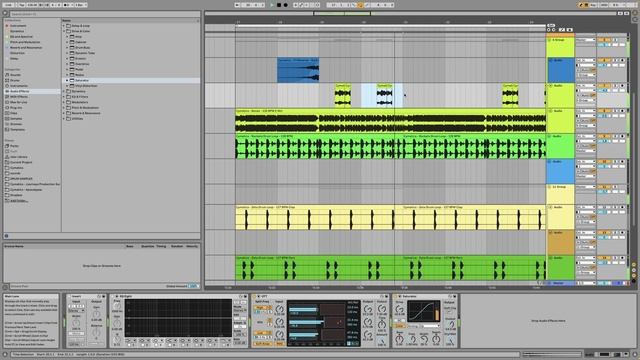Screen dimensions: 640x360
Task: Toggle EQ Eight band 1 activator
Action: pos(129,344)
